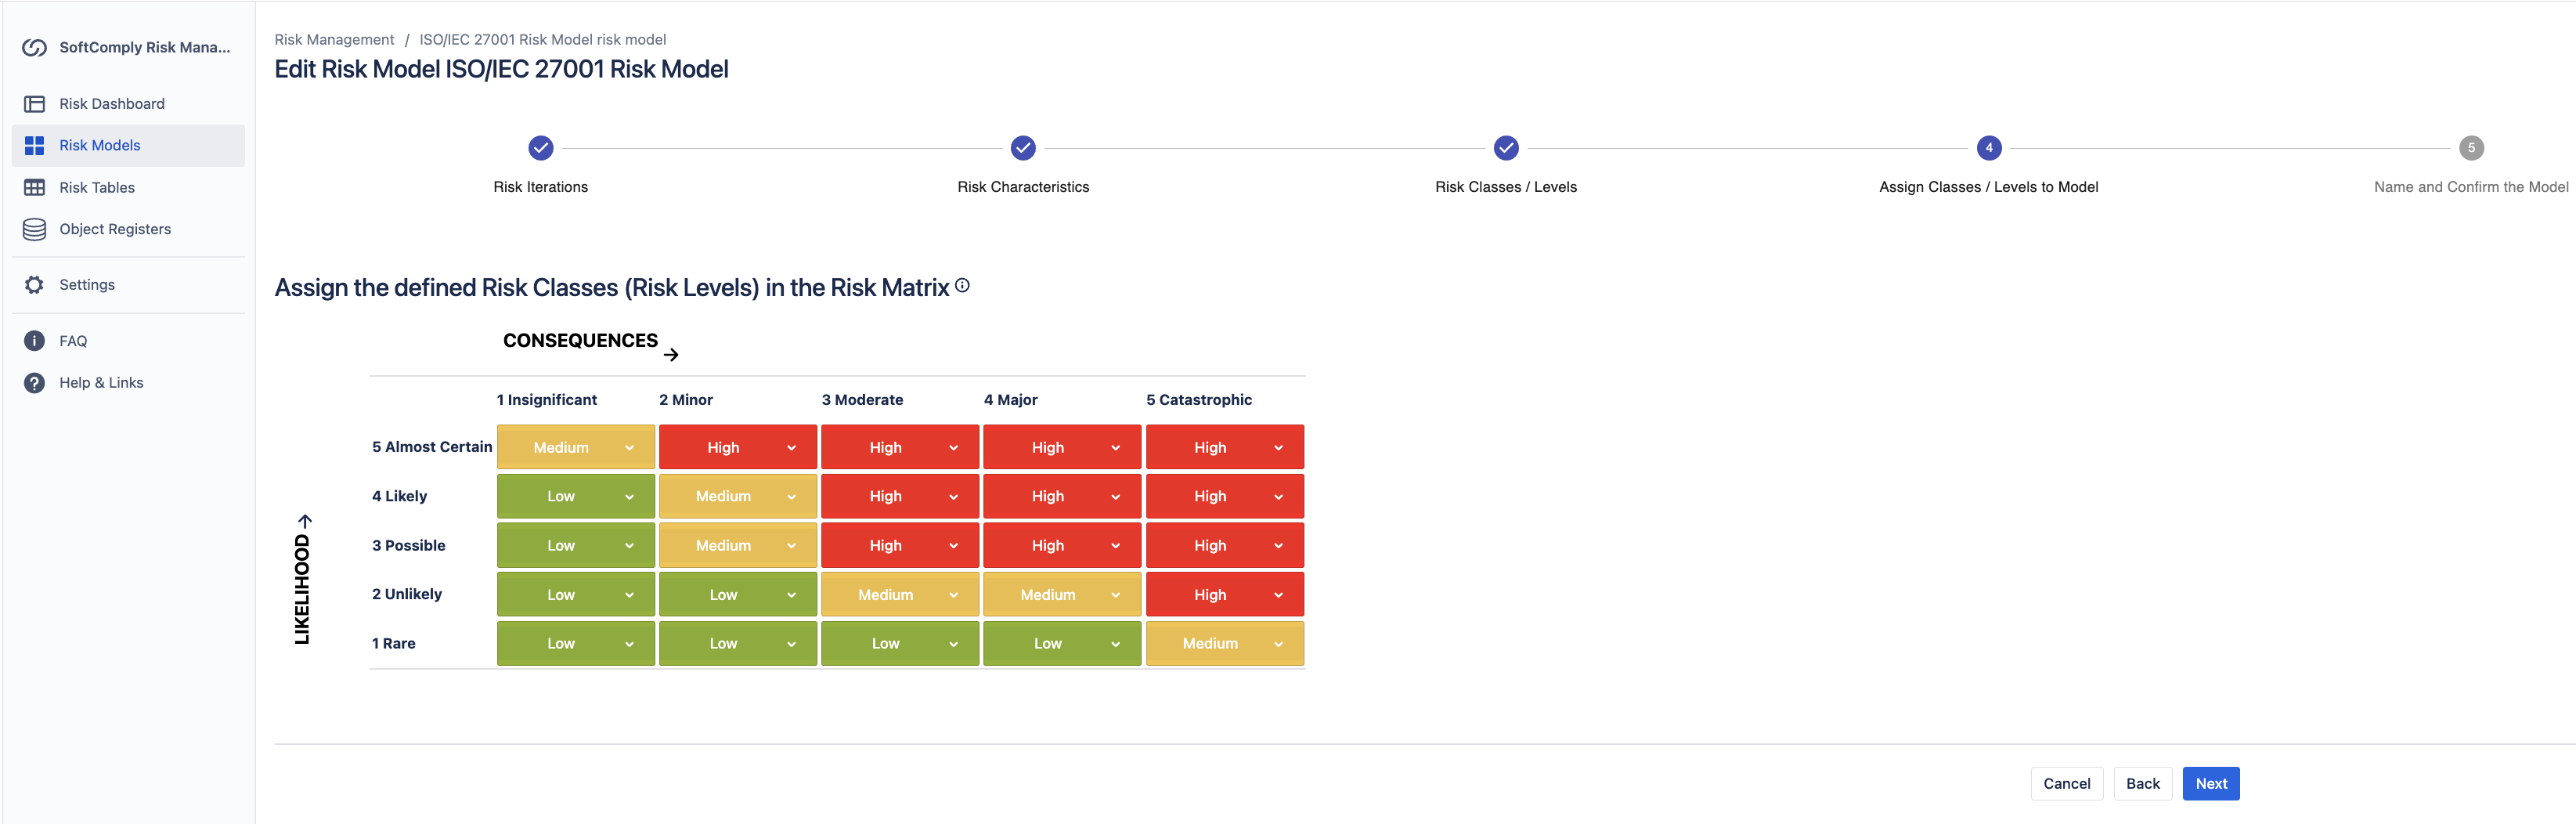2576x824 pixels.
Task: Click the FAQ info icon
Action: (34, 341)
